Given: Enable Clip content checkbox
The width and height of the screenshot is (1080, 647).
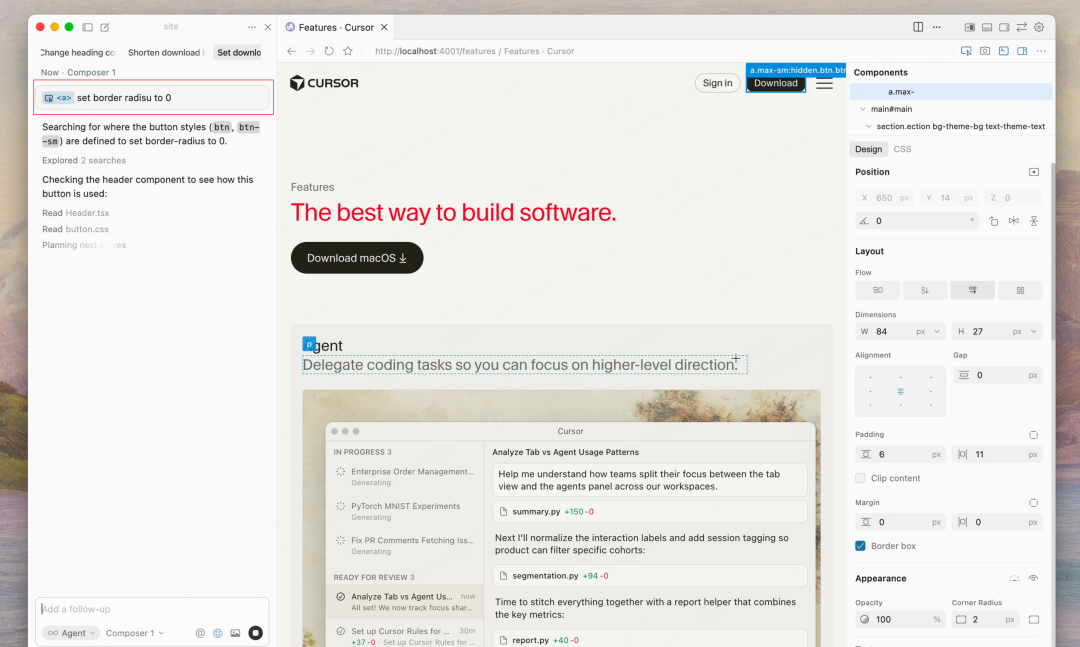Looking at the screenshot, I should (x=860, y=478).
